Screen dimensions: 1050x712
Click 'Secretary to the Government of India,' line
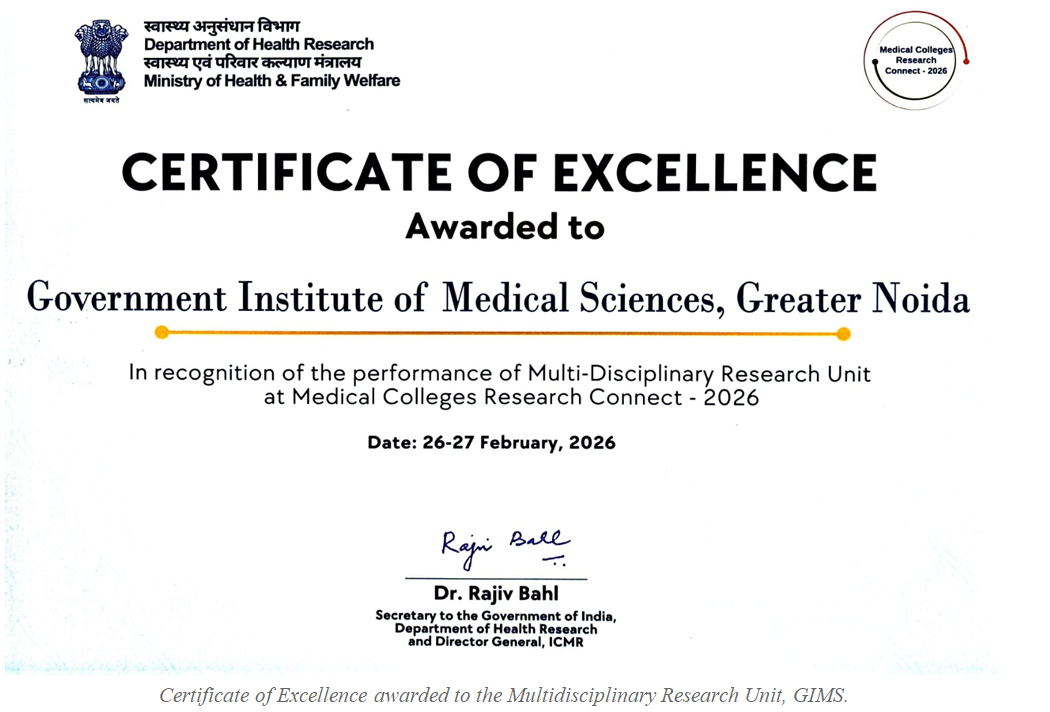tap(496, 616)
